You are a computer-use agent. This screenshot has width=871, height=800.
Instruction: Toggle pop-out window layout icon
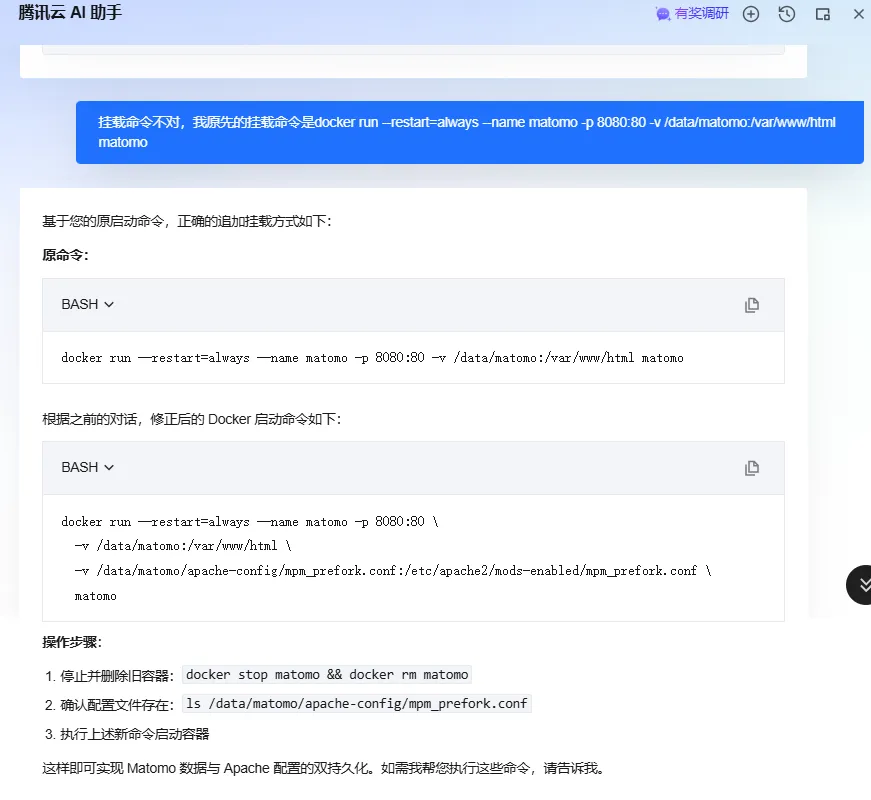pos(823,14)
